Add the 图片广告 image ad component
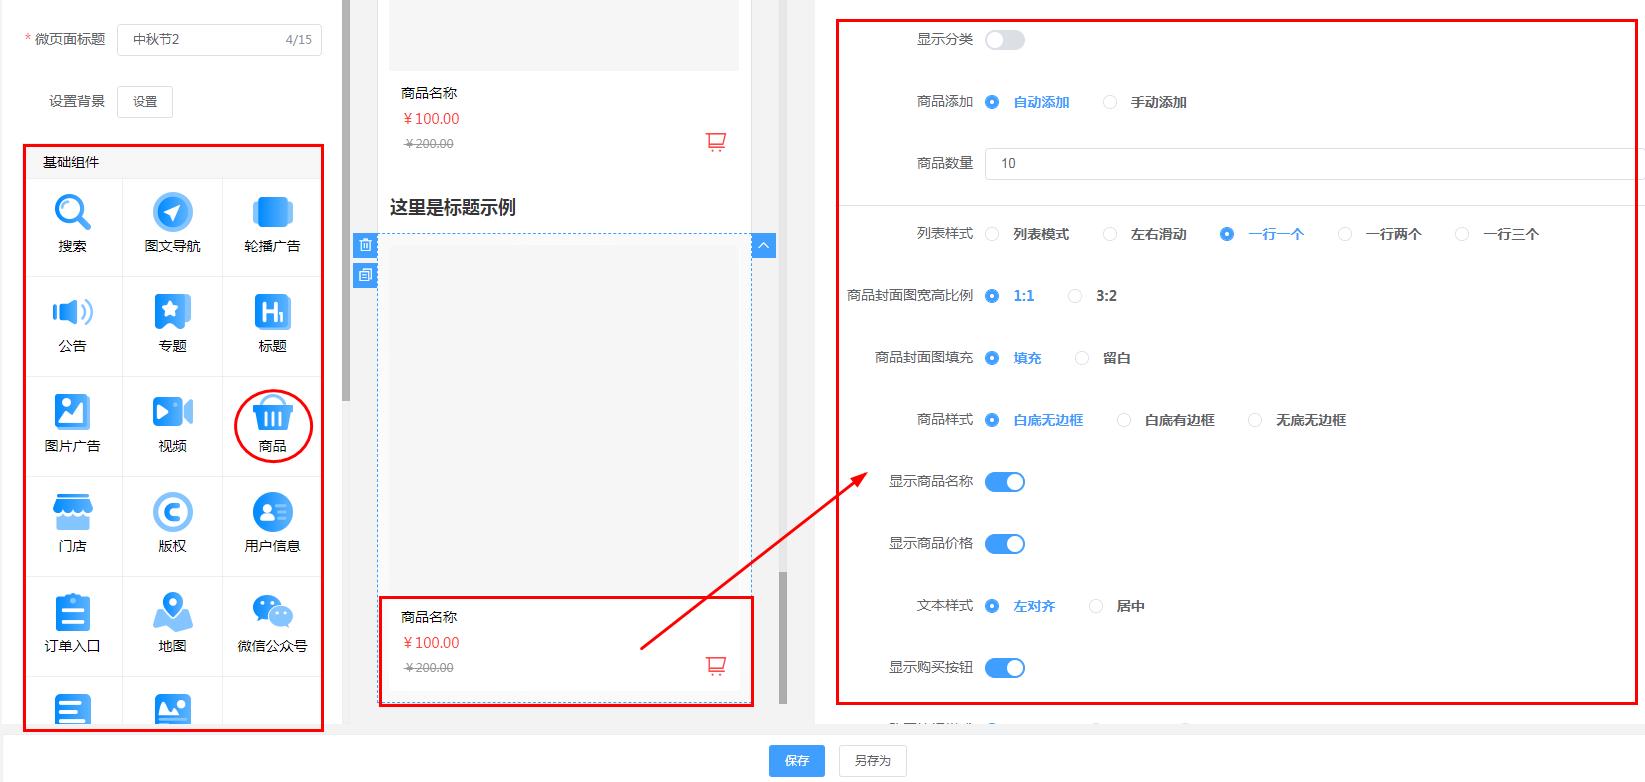 pos(72,426)
